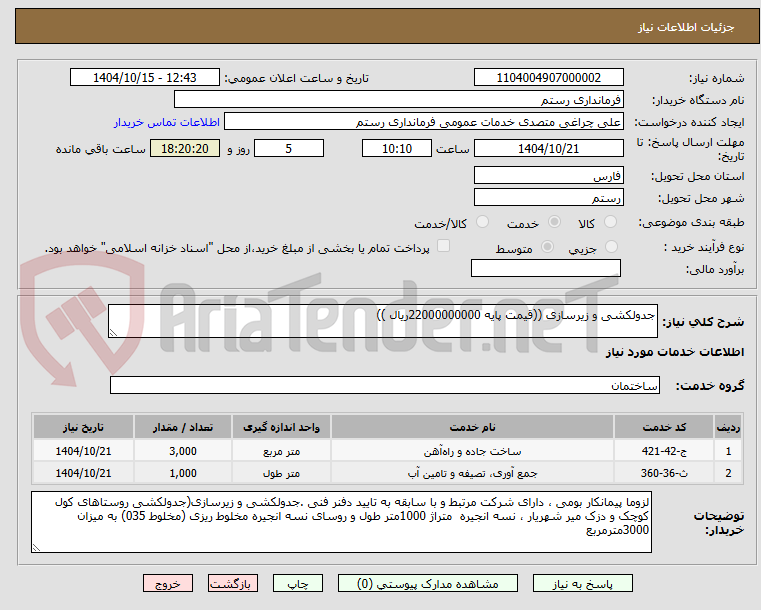Click the شرح کلی نیاز textarea resize handle

tap(113, 332)
